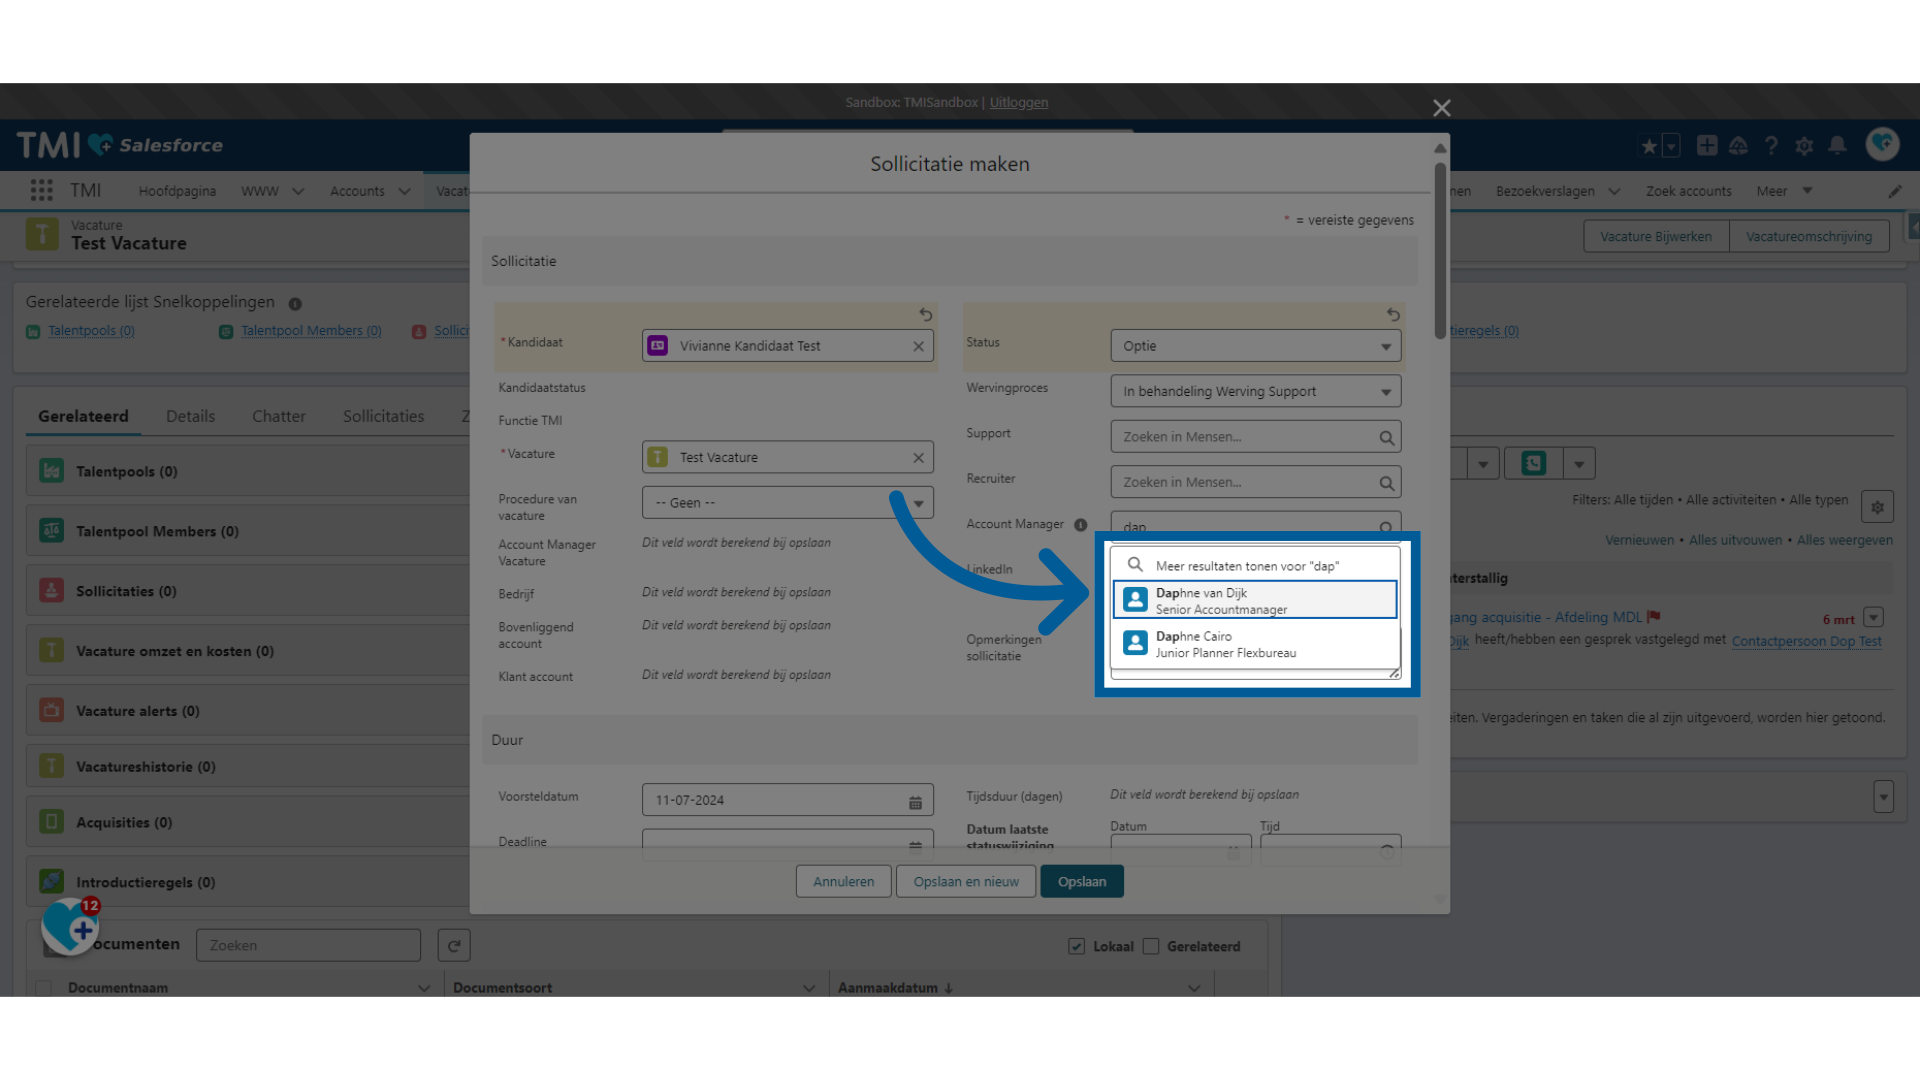The width and height of the screenshot is (1920, 1080).
Task: Check the Documentnaam header select-all checkbox
Action: (43, 988)
